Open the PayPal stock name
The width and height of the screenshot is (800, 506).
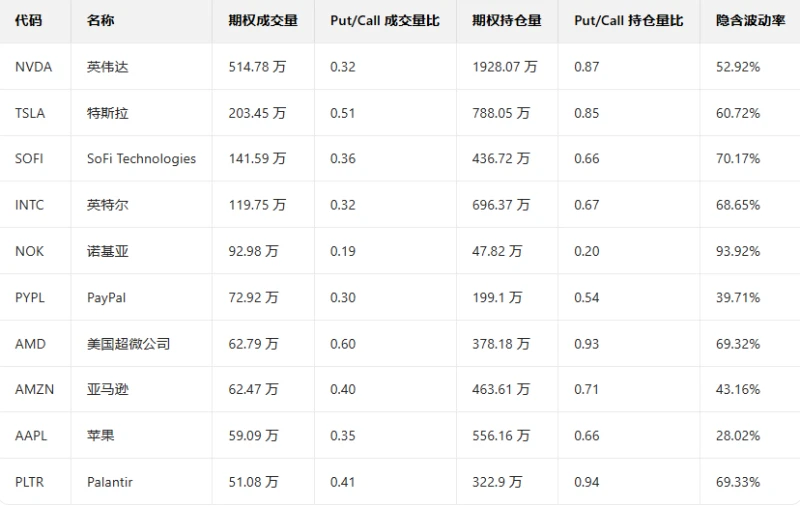[x=106, y=297]
